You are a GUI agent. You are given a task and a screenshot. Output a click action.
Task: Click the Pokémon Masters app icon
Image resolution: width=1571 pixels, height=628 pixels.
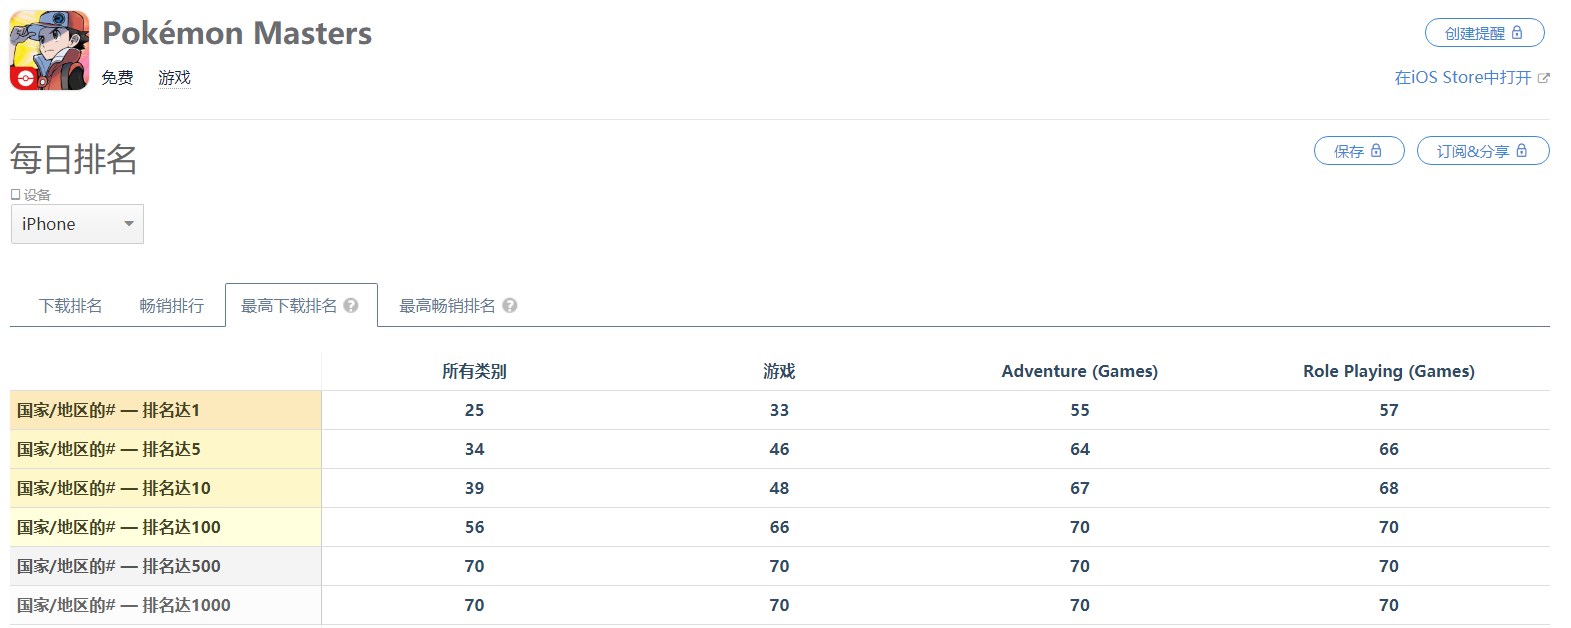(49, 51)
